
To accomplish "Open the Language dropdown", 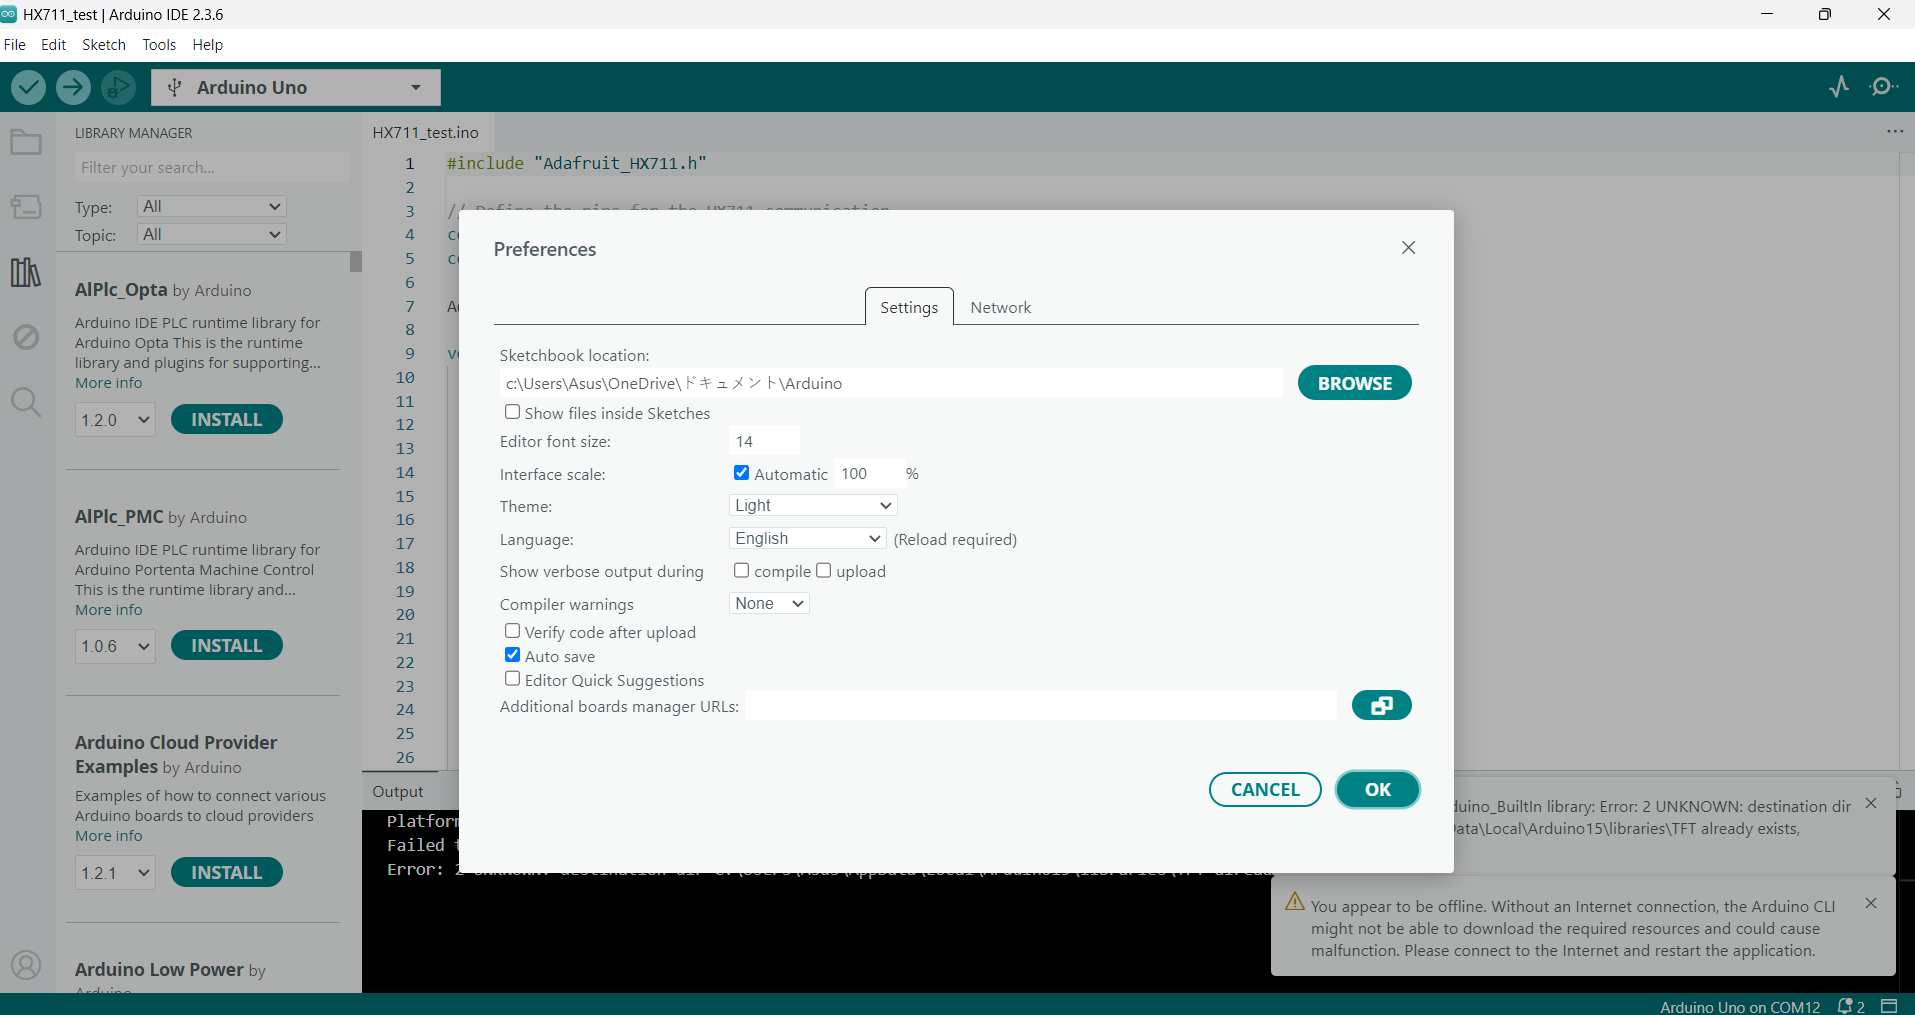I will coord(807,539).
